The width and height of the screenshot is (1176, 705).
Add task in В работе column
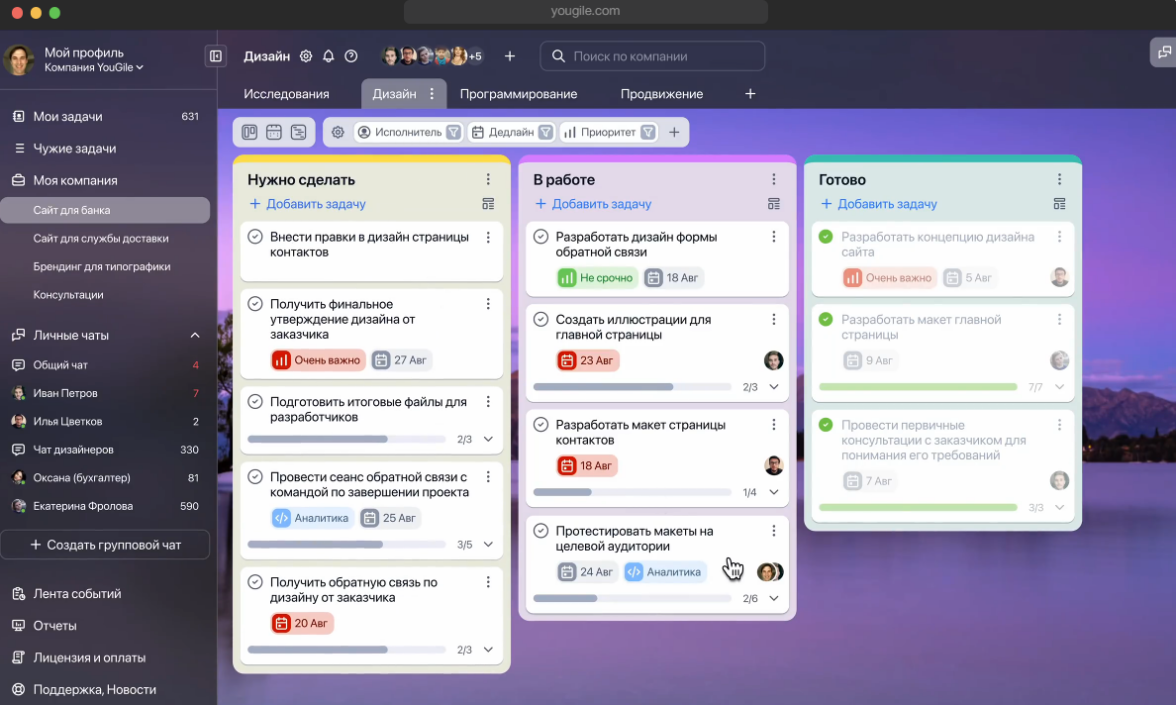[x=593, y=204]
